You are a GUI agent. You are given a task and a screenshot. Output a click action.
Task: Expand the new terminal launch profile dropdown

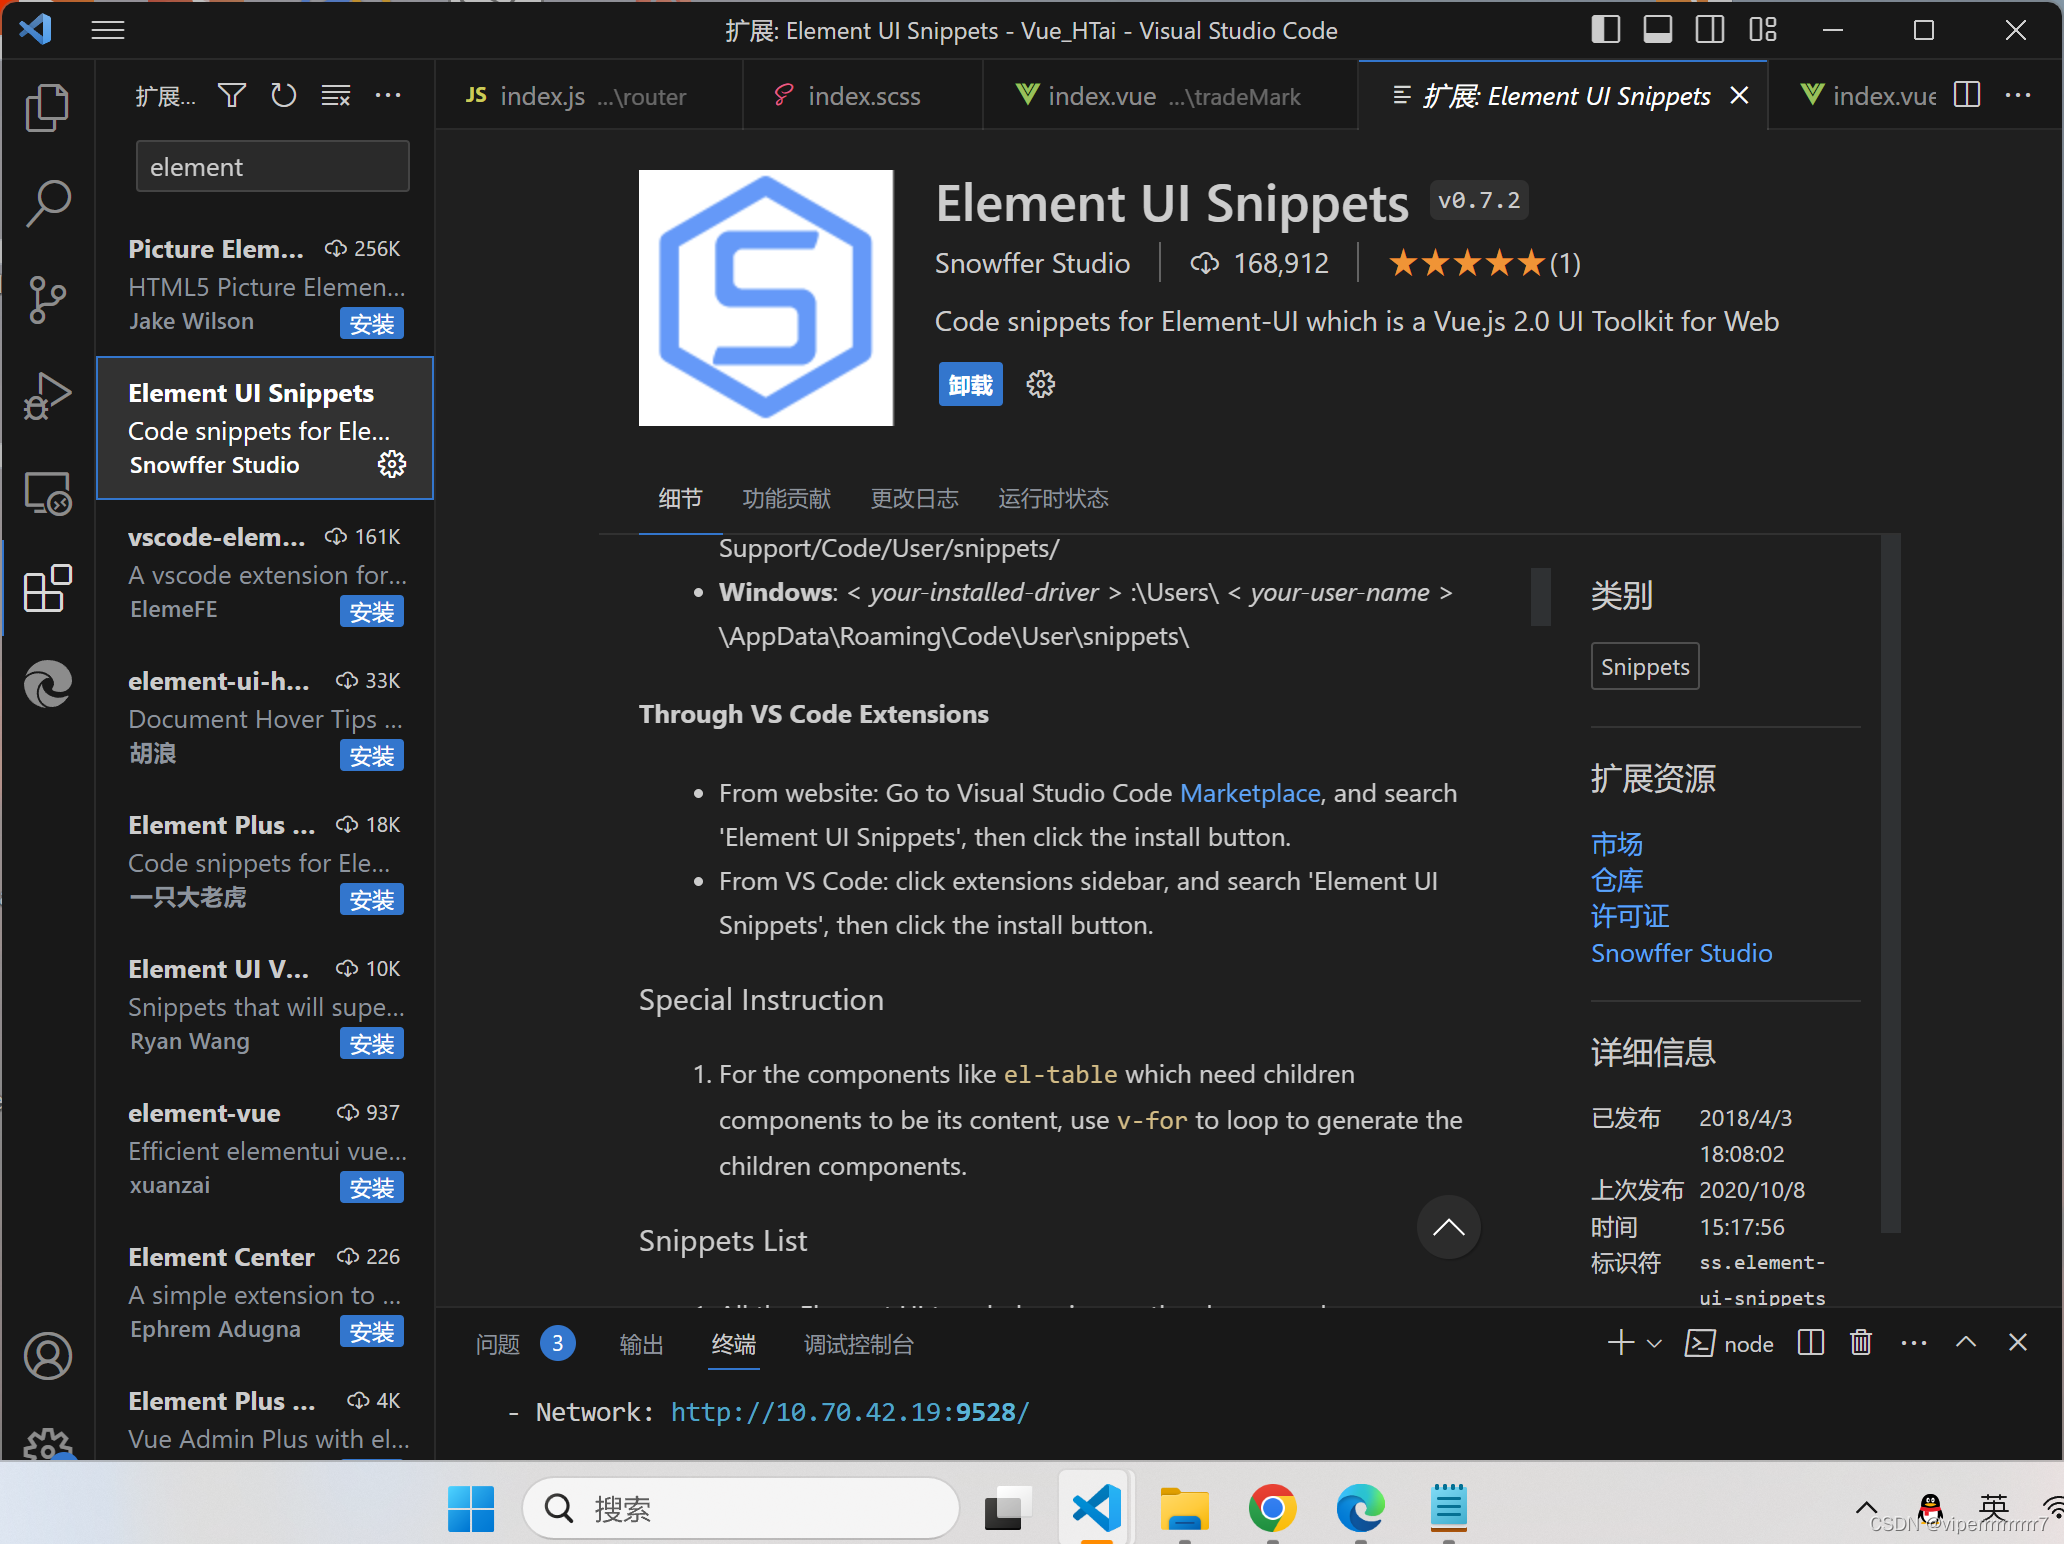[1654, 1343]
